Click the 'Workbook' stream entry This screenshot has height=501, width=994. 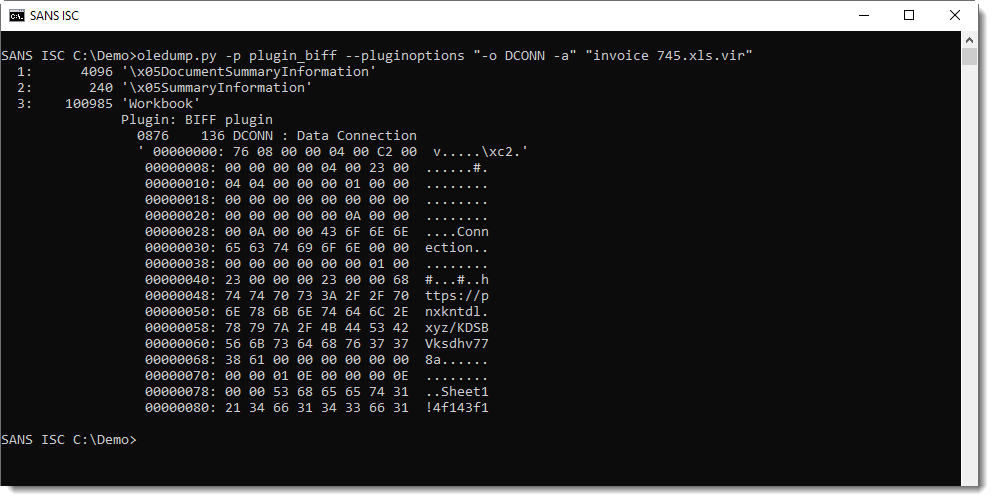tap(163, 103)
